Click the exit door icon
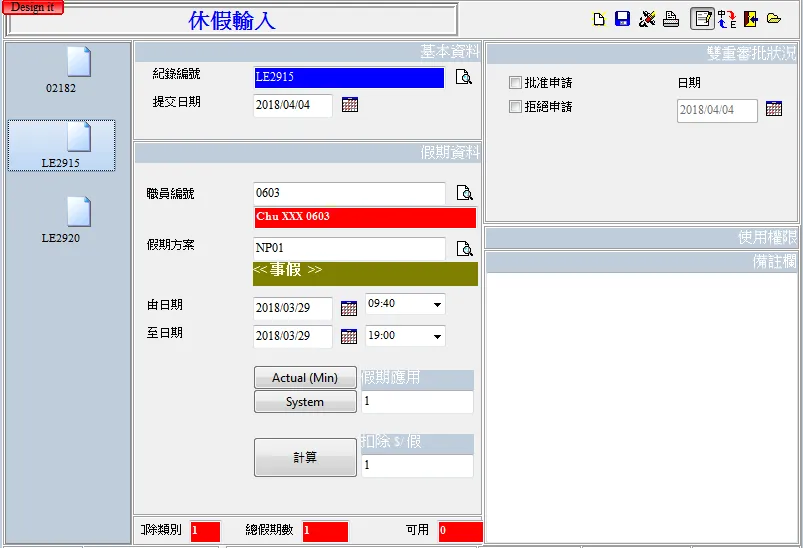Image resolution: width=803 pixels, height=548 pixels. 750,19
